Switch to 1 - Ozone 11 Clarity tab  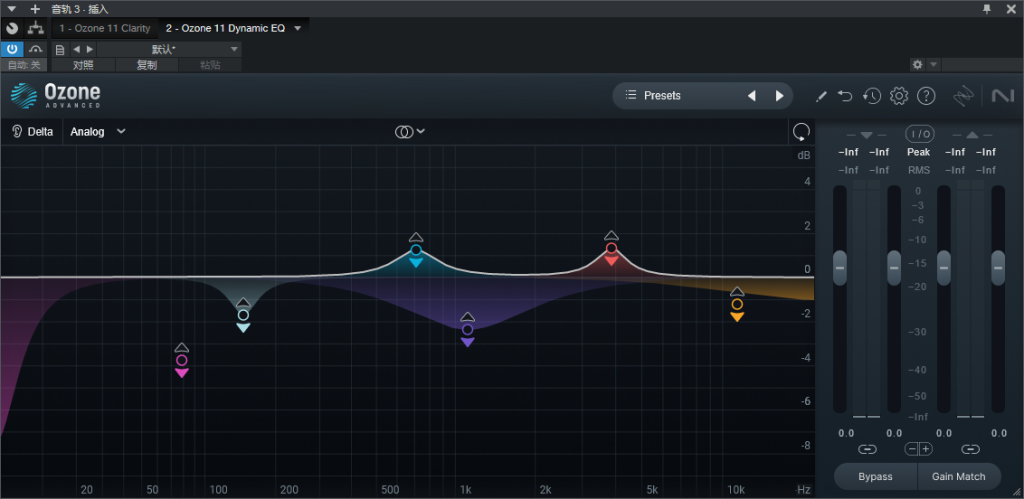point(104,28)
